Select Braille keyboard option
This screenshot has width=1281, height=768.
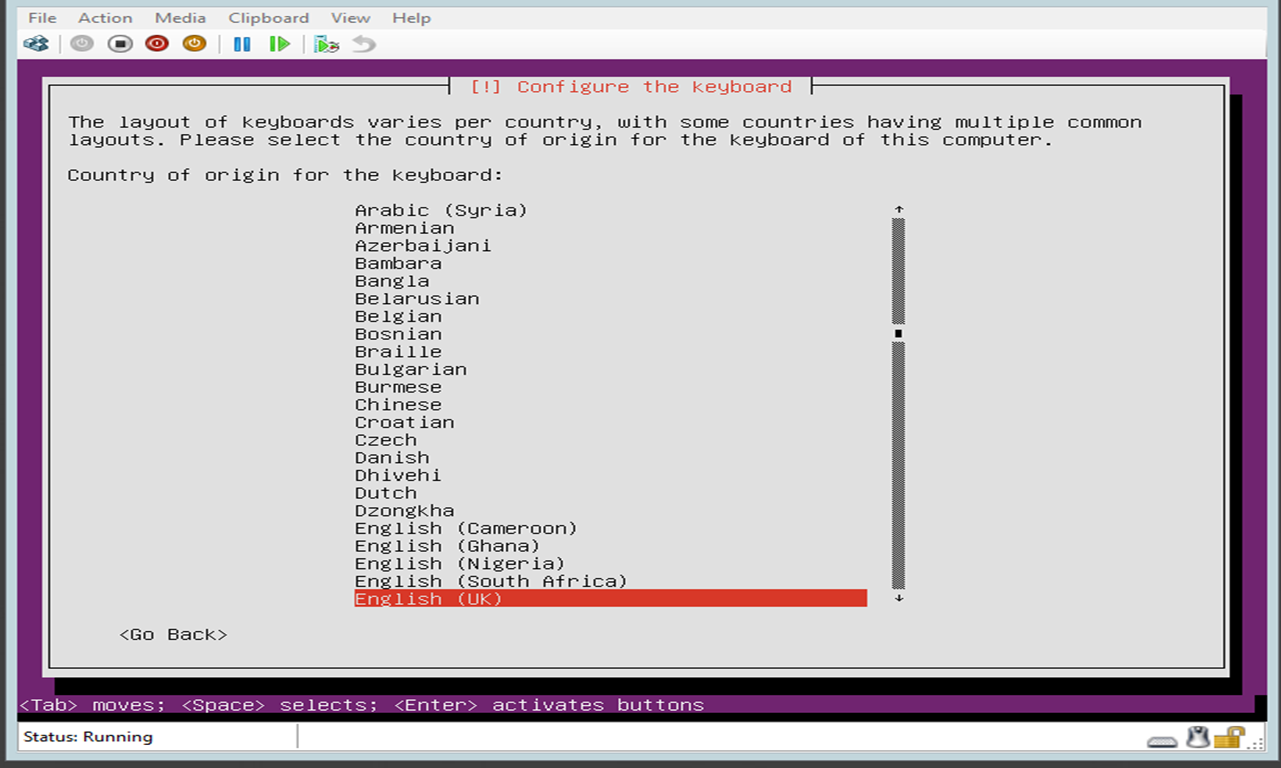point(611,352)
